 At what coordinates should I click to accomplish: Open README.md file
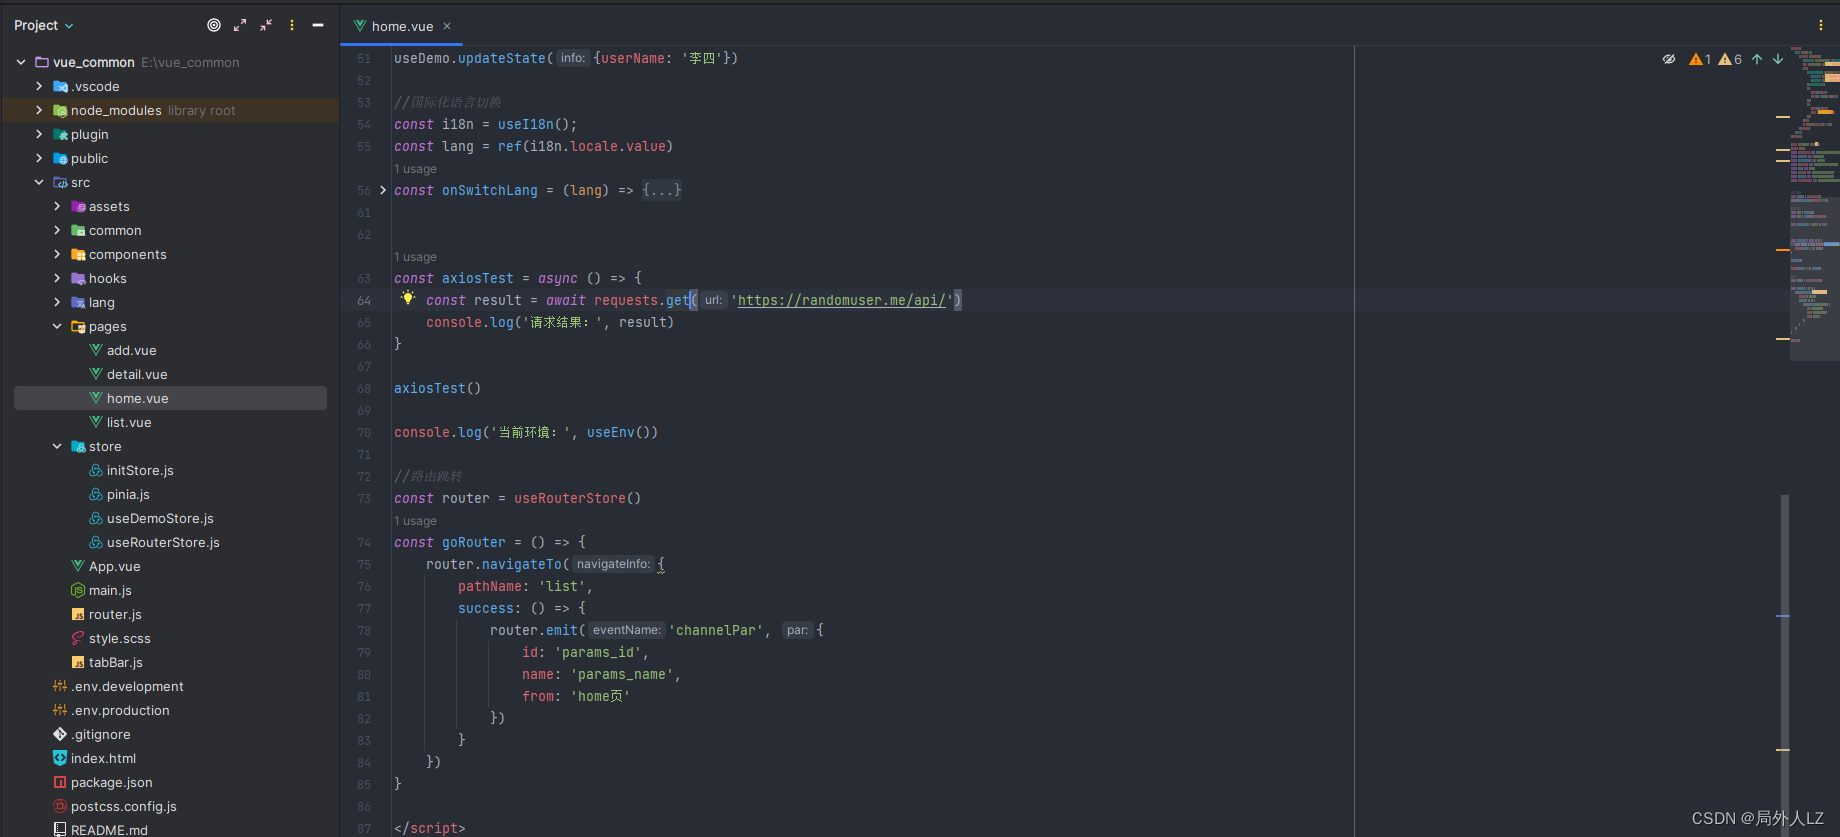(x=109, y=830)
